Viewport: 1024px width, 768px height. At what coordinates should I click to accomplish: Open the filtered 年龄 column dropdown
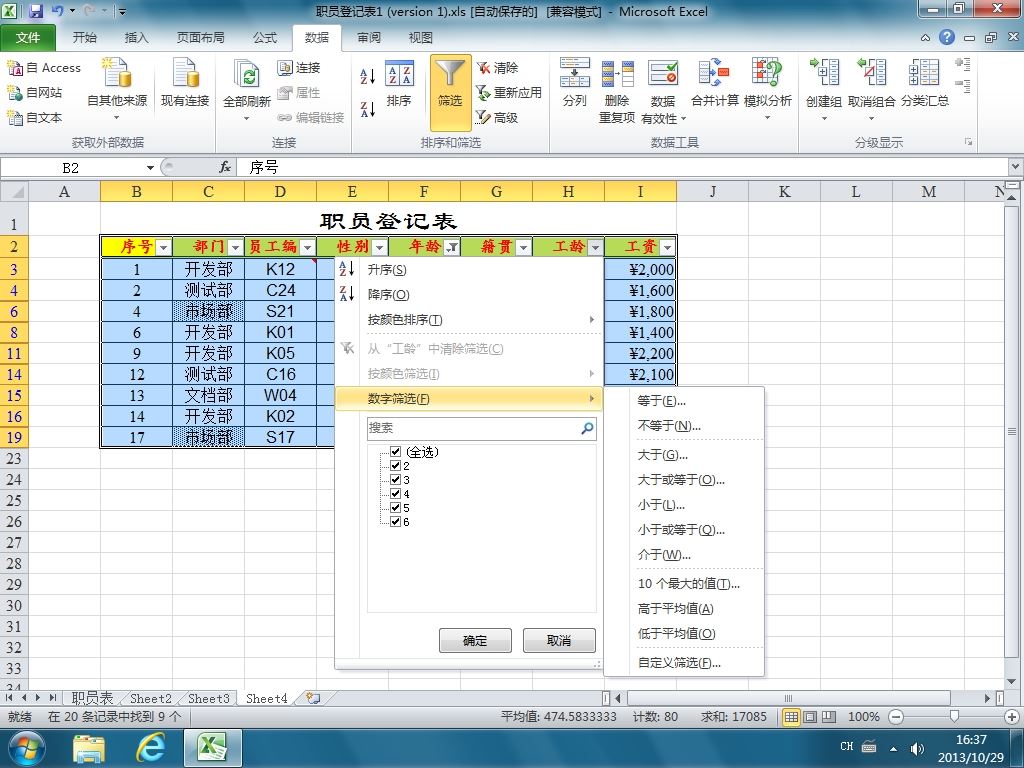click(x=451, y=248)
